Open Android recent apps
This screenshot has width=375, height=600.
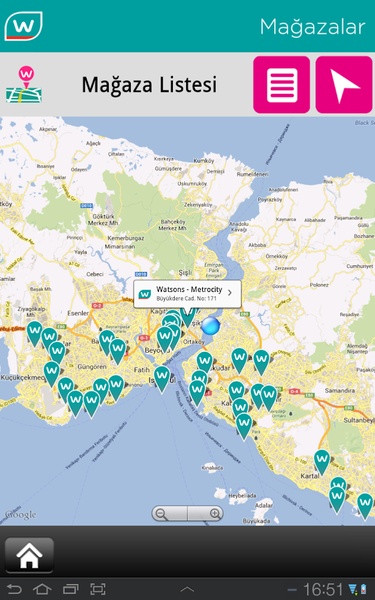(x=71, y=589)
